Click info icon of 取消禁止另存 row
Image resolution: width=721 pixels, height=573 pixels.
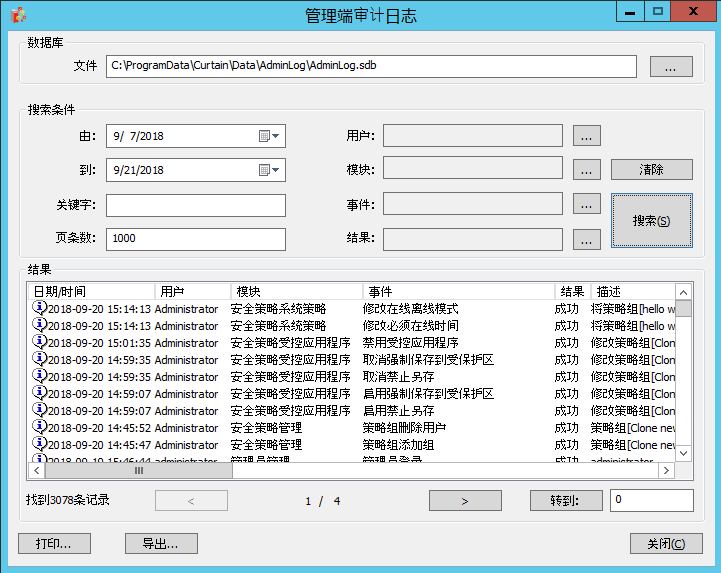[x=40, y=375]
